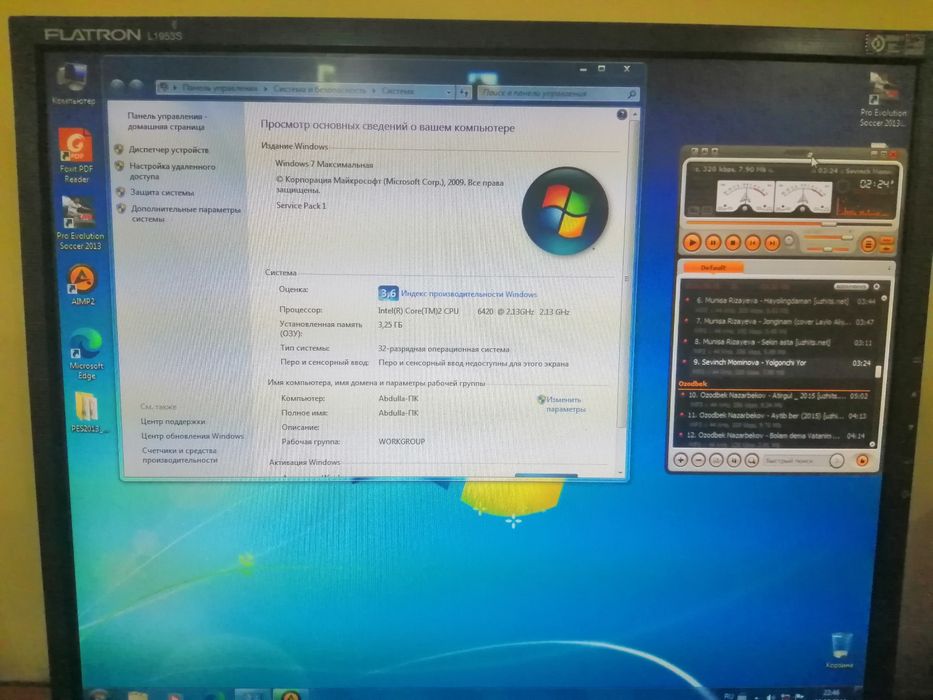Viewport: 933px width, 700px height.
Task: Select track 12 Ozodbek Nazarbekov Bolam dema
Action: tap(771, 436)
